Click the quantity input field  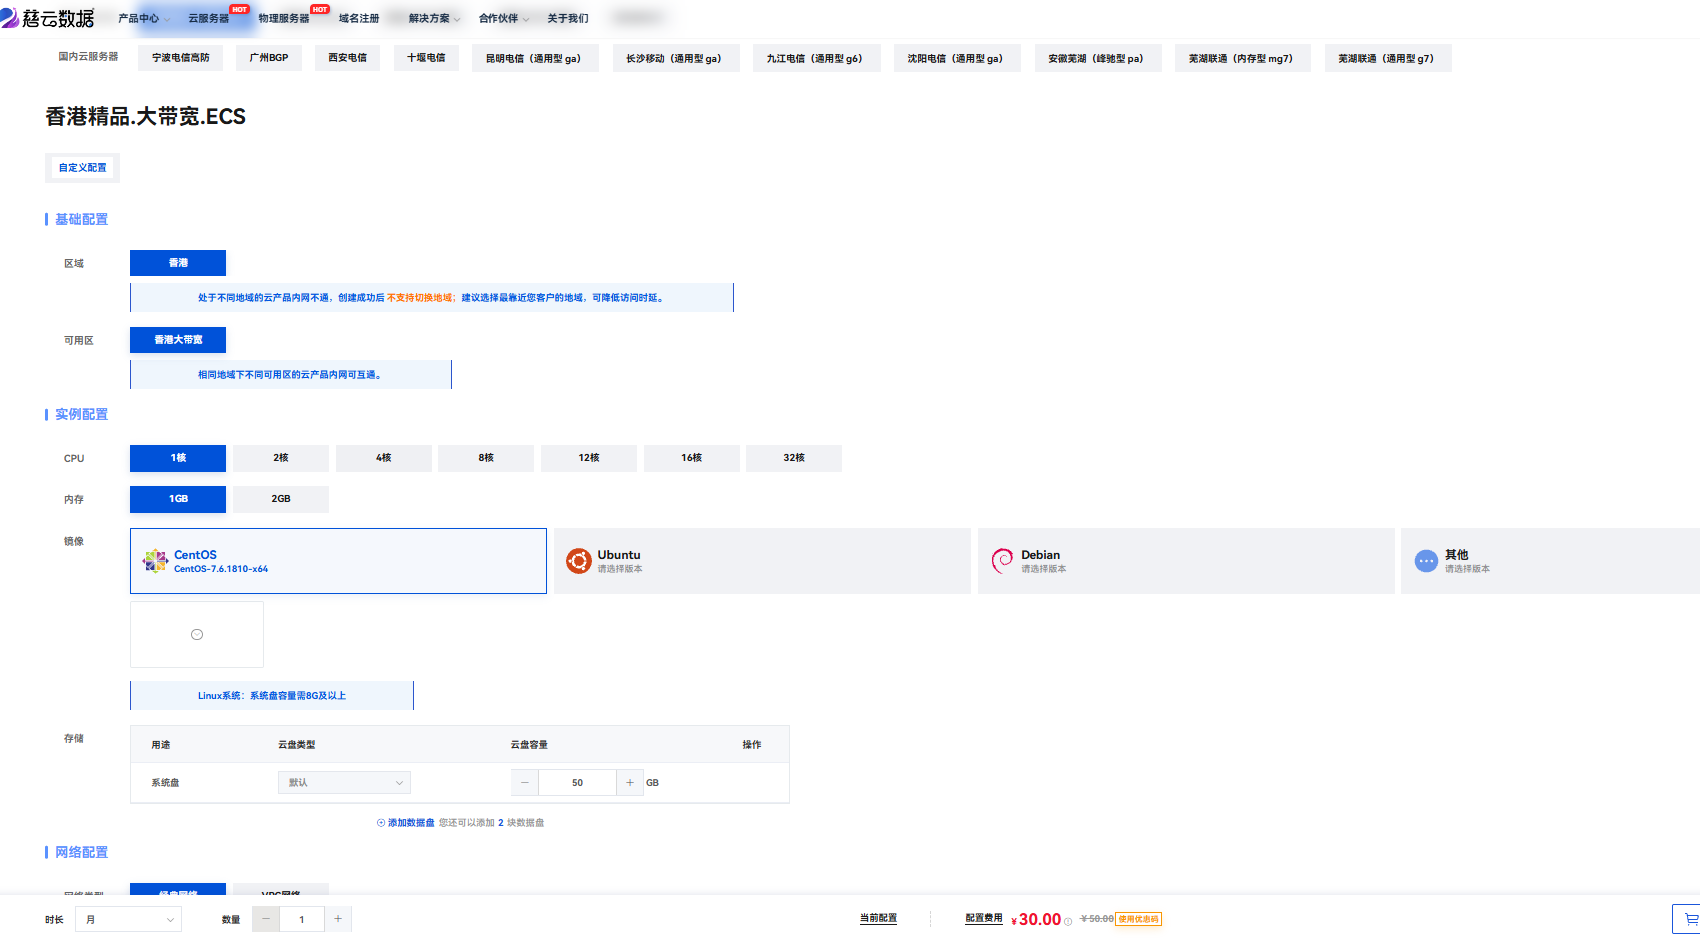tap(301, 919)
